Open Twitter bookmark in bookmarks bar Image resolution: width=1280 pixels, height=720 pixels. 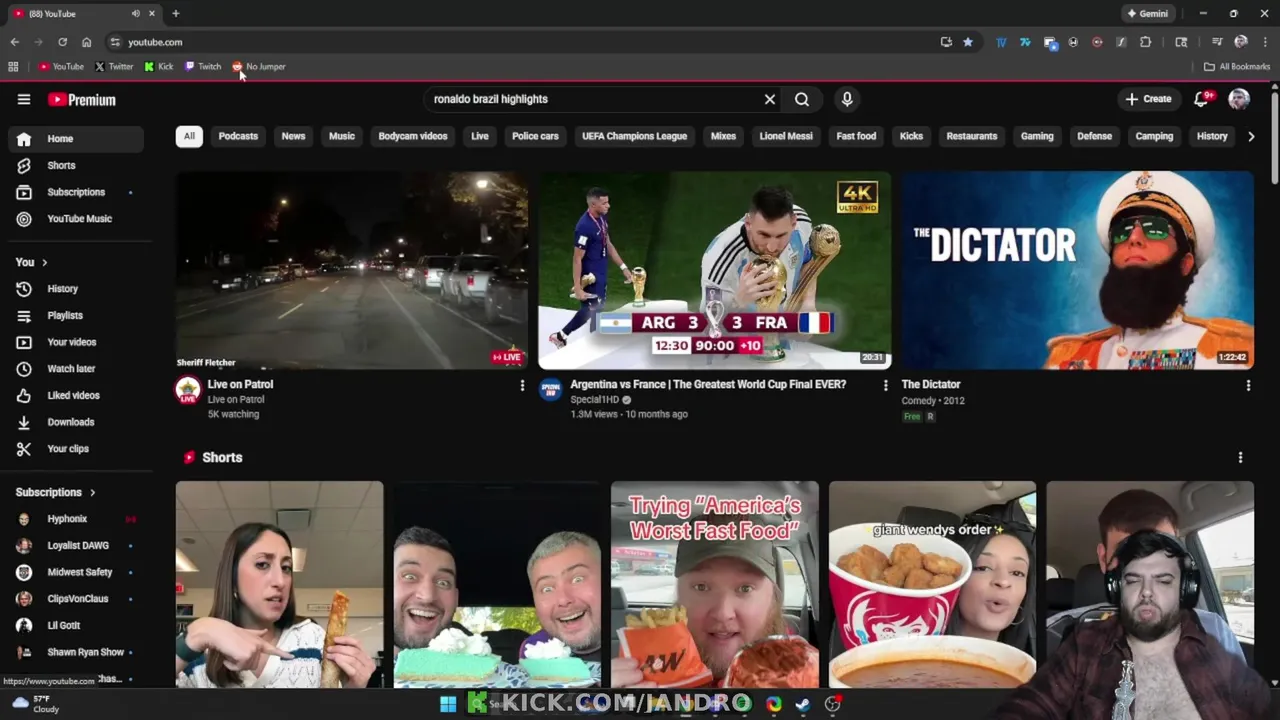(114, 67)
